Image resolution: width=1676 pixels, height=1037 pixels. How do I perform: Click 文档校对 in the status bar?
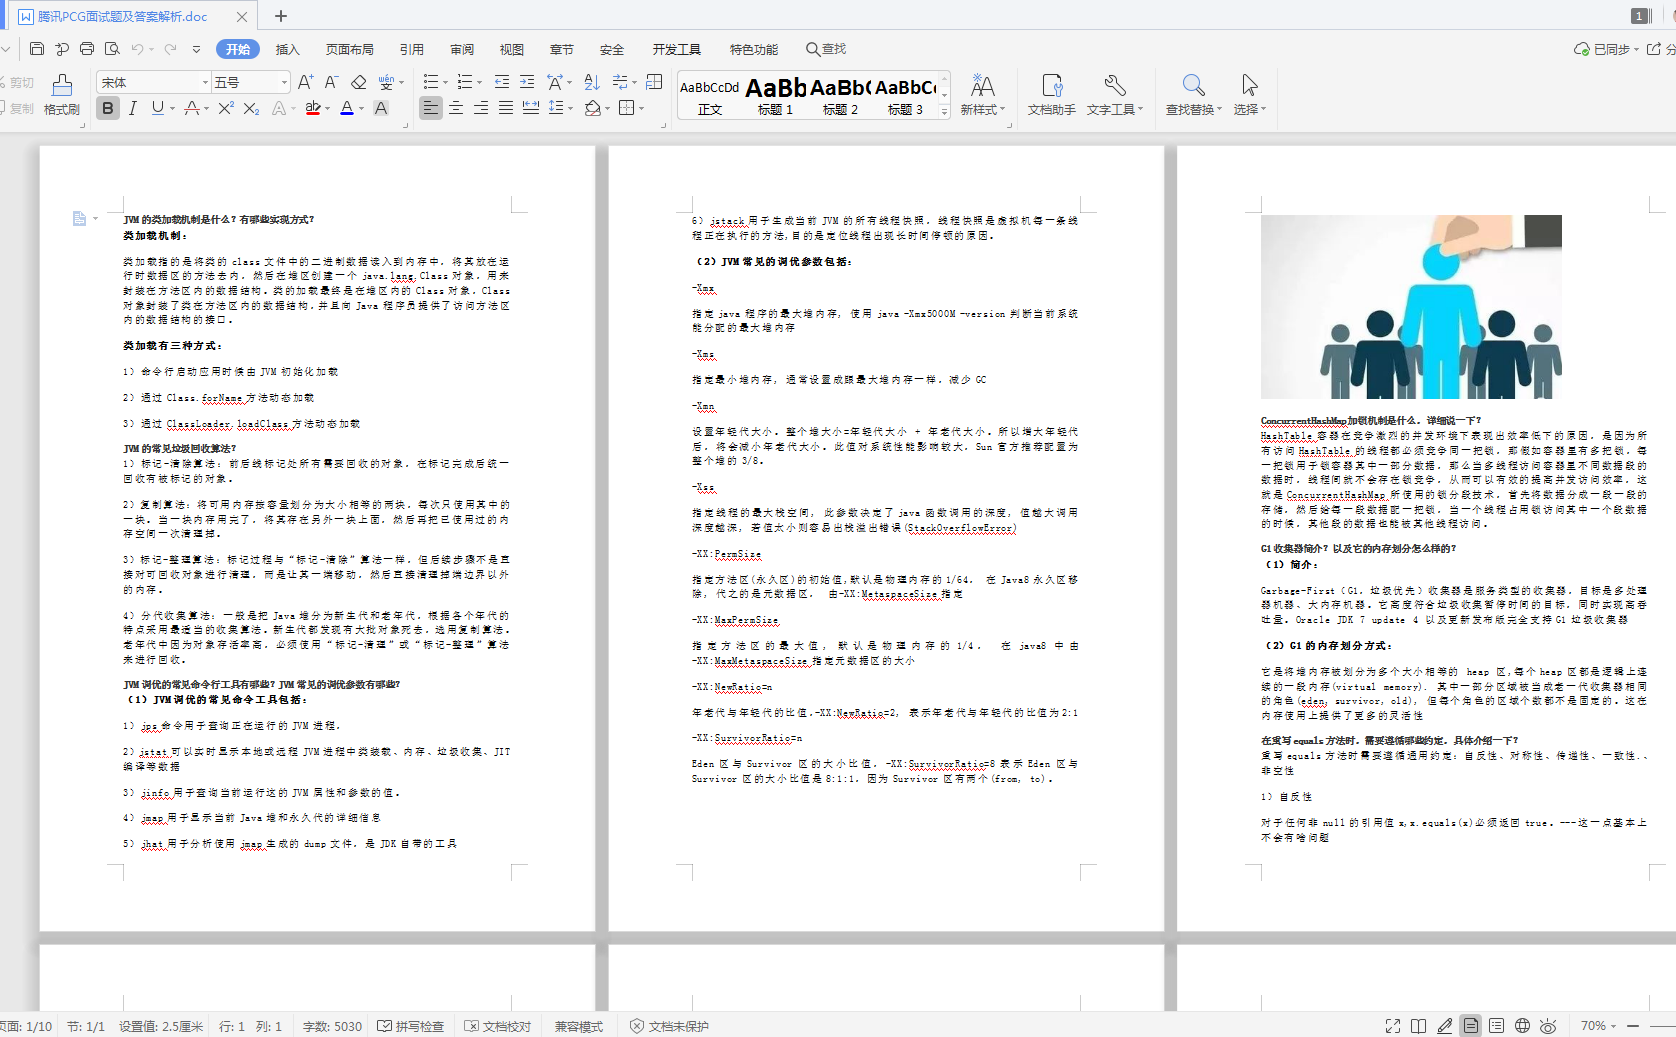click(x=498, y=1026)
